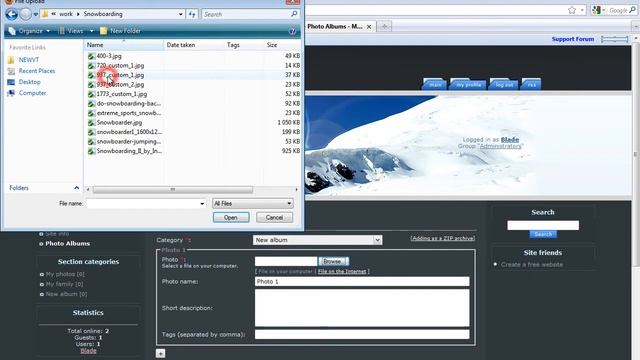Click the Cancel button in dialog
This screenshot has width=640, height=360.
(x=274, y=218)
